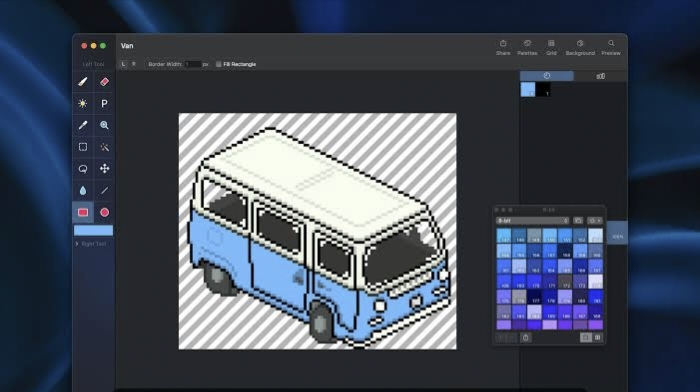Click the left tool blue color well
The image size is (700, 392).
point(93,230)
